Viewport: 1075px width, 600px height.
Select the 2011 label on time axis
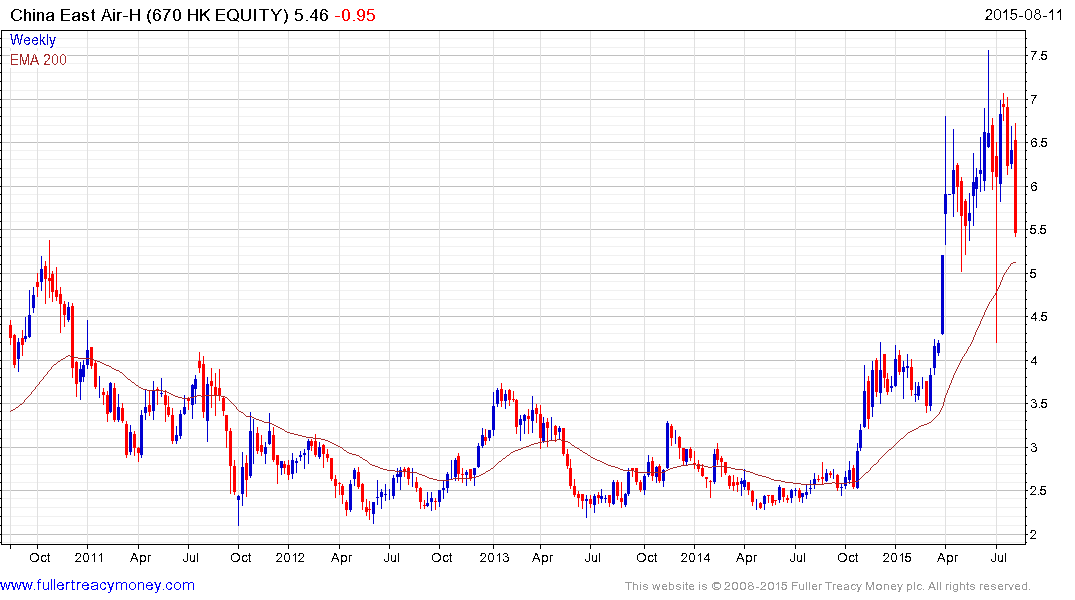[x=87, y=557]
